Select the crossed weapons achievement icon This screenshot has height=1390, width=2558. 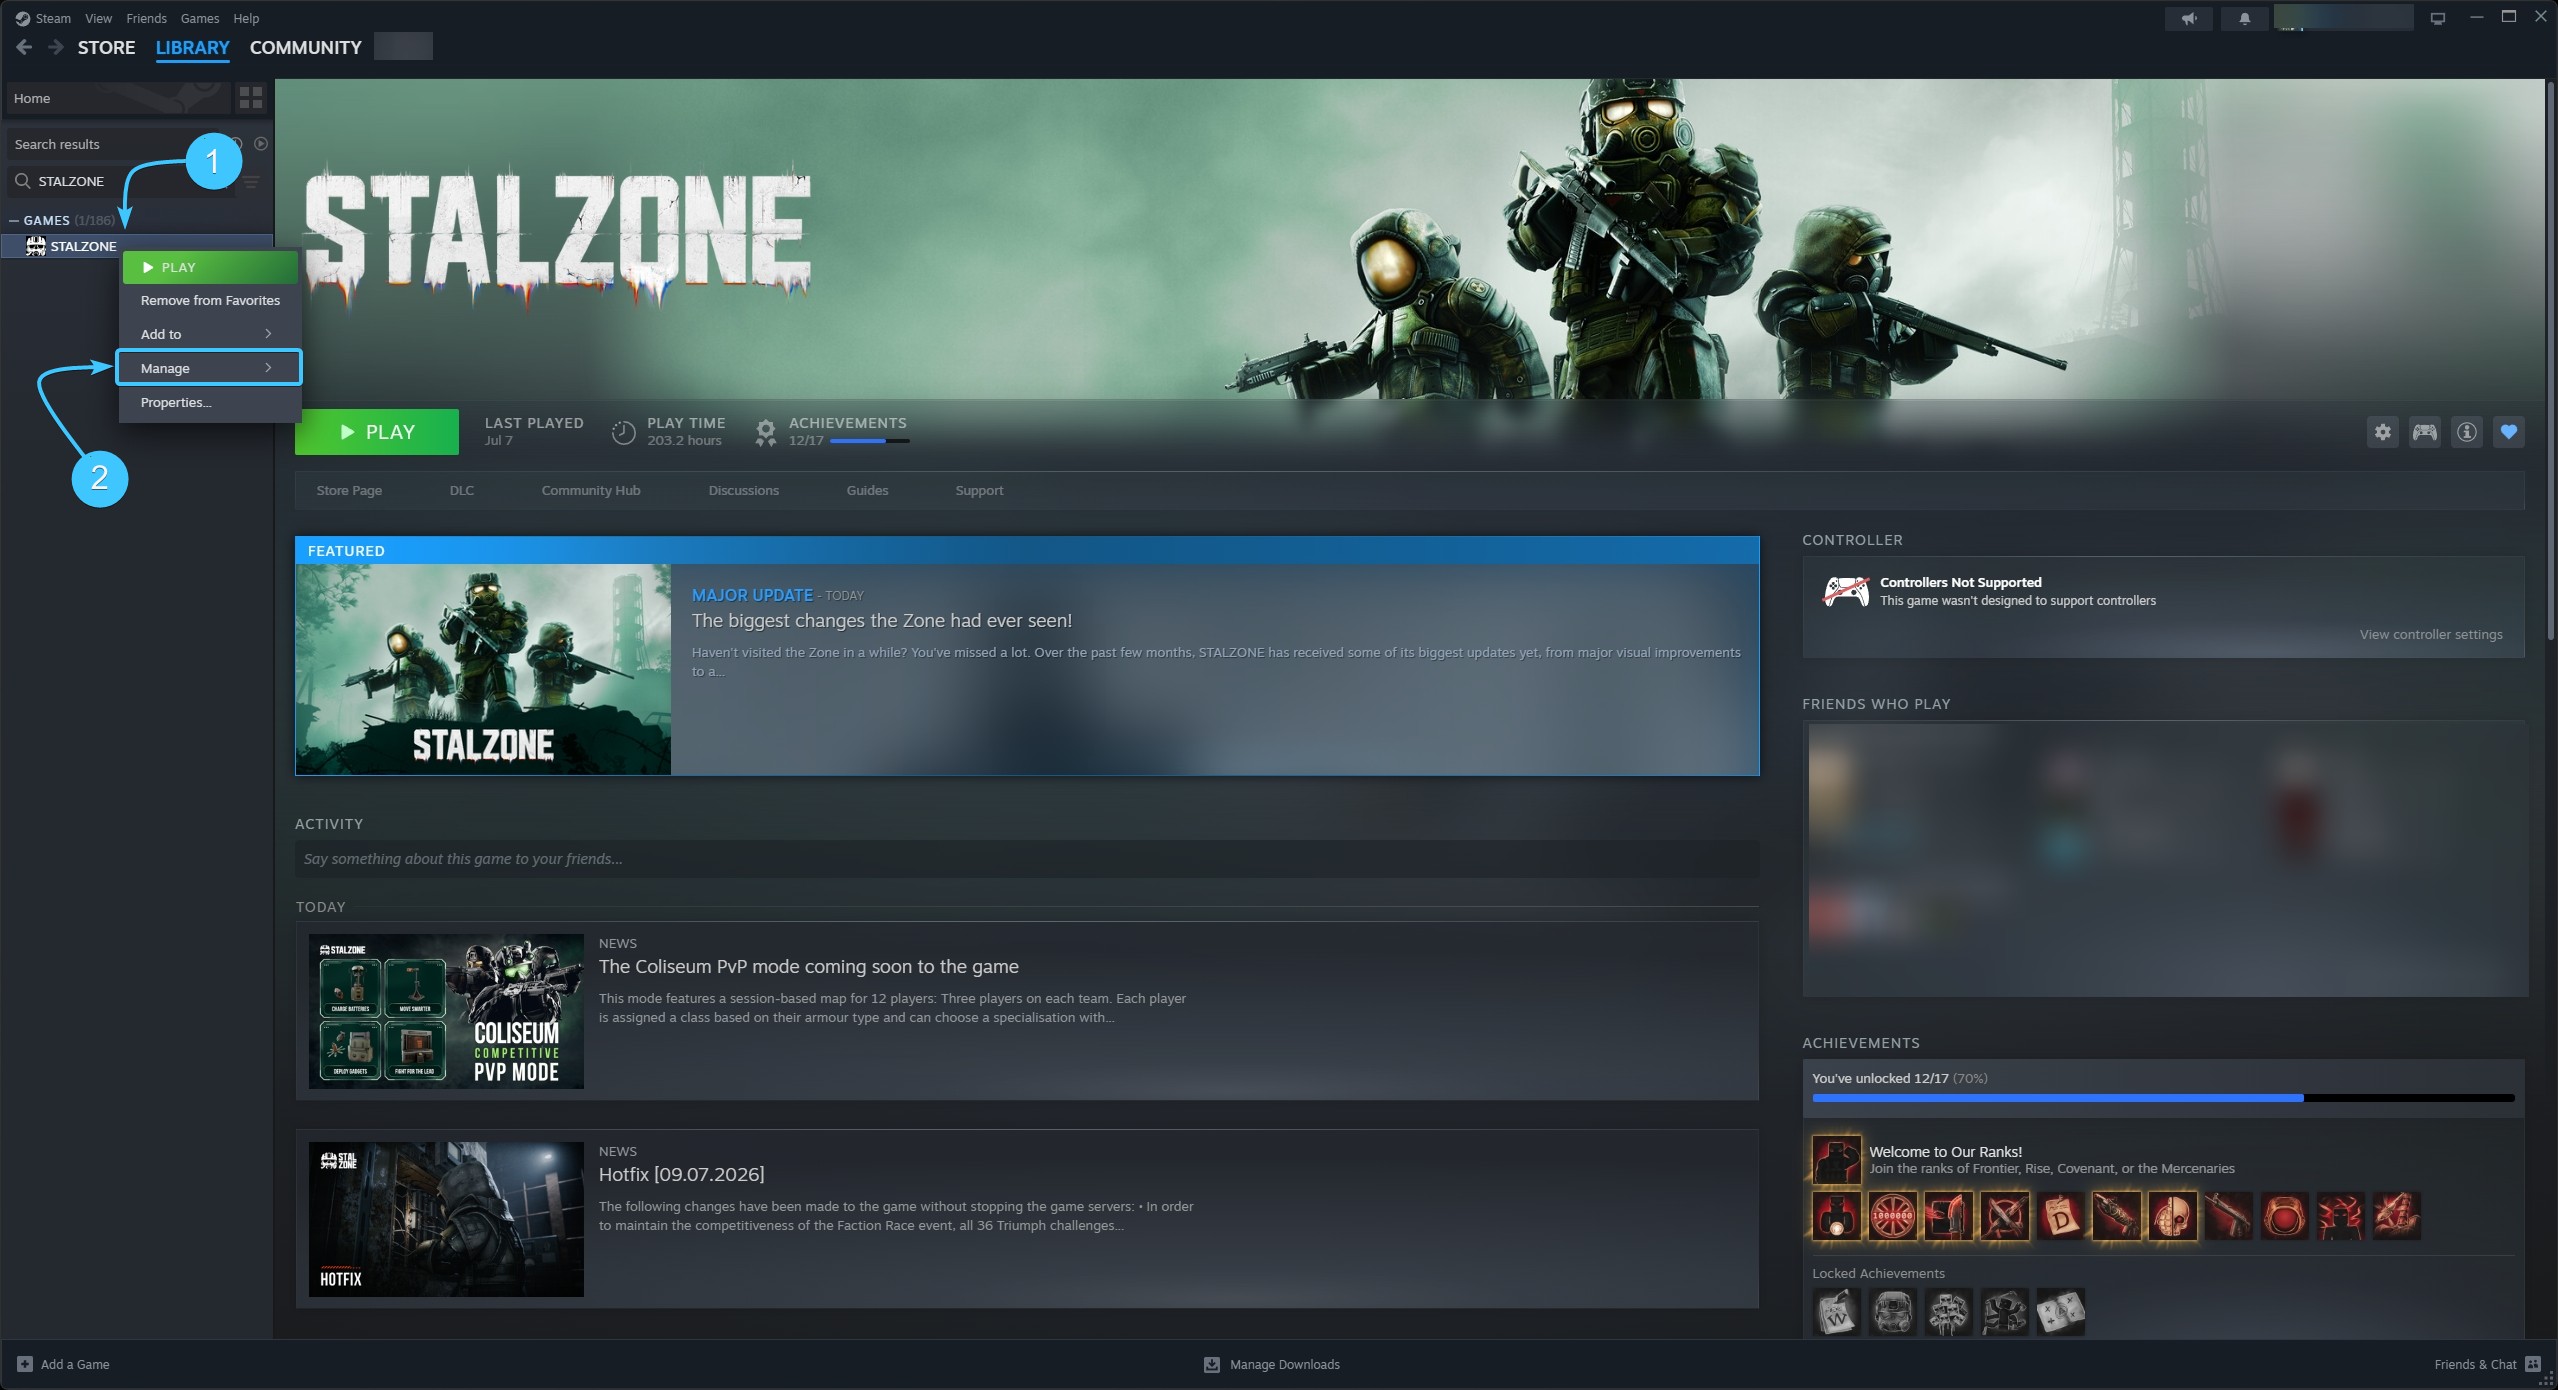pyautogui.click(x=2005, y=1216)
